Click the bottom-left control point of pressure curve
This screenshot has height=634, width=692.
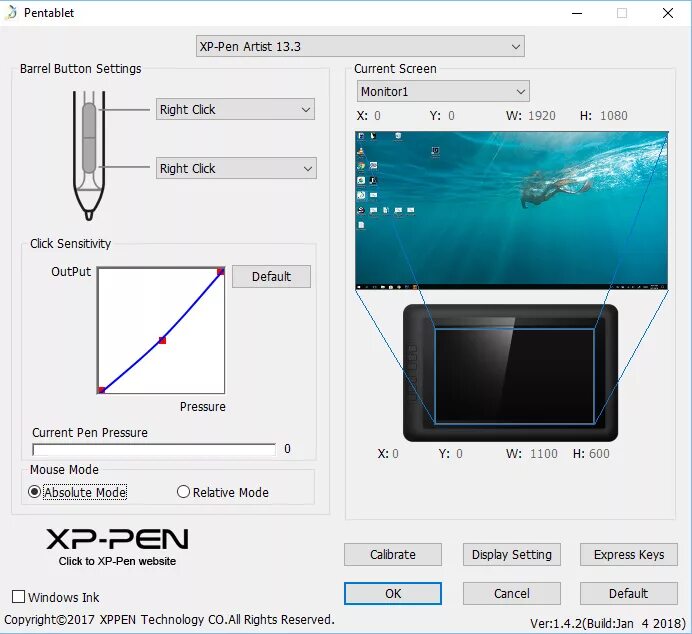point(102,390)
